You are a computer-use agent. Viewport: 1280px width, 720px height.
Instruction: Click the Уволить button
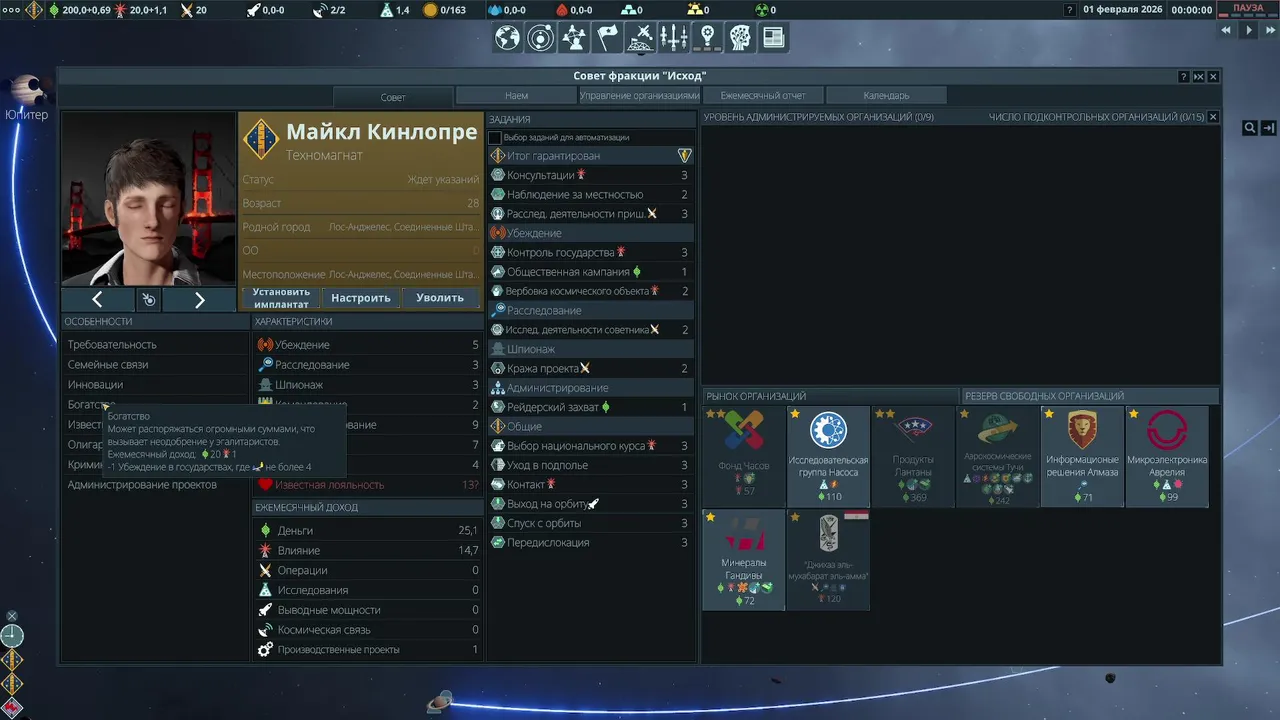[x=440, y=298]
